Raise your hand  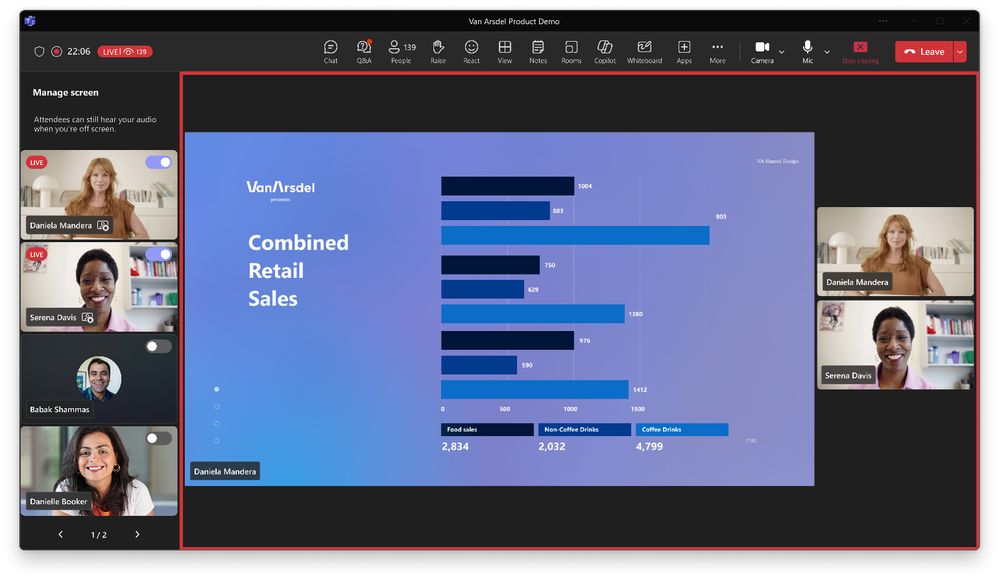pyautogui.click(x=438, y=52)
